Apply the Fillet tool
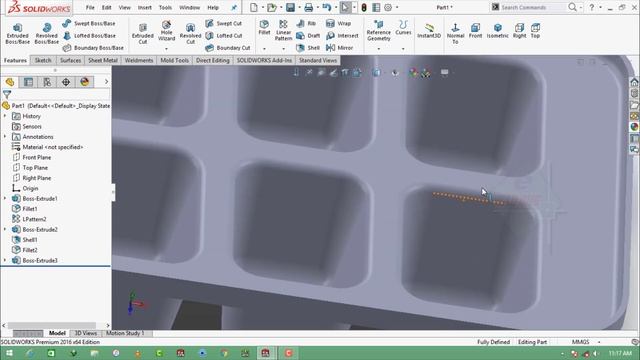This screenshot has height=360, width=640. (264, 28)
